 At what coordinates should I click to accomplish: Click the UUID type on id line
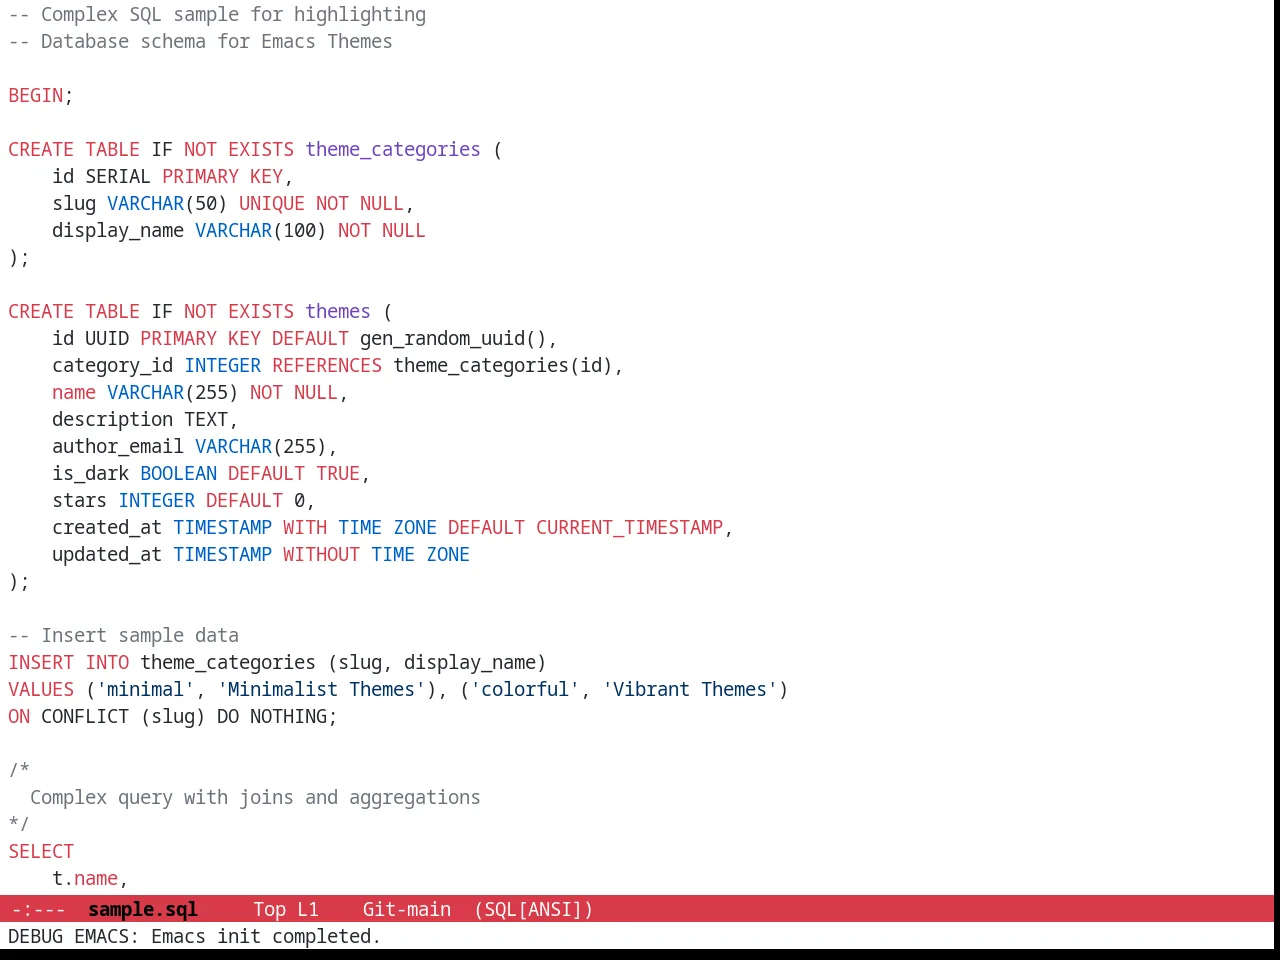point(107,338)
